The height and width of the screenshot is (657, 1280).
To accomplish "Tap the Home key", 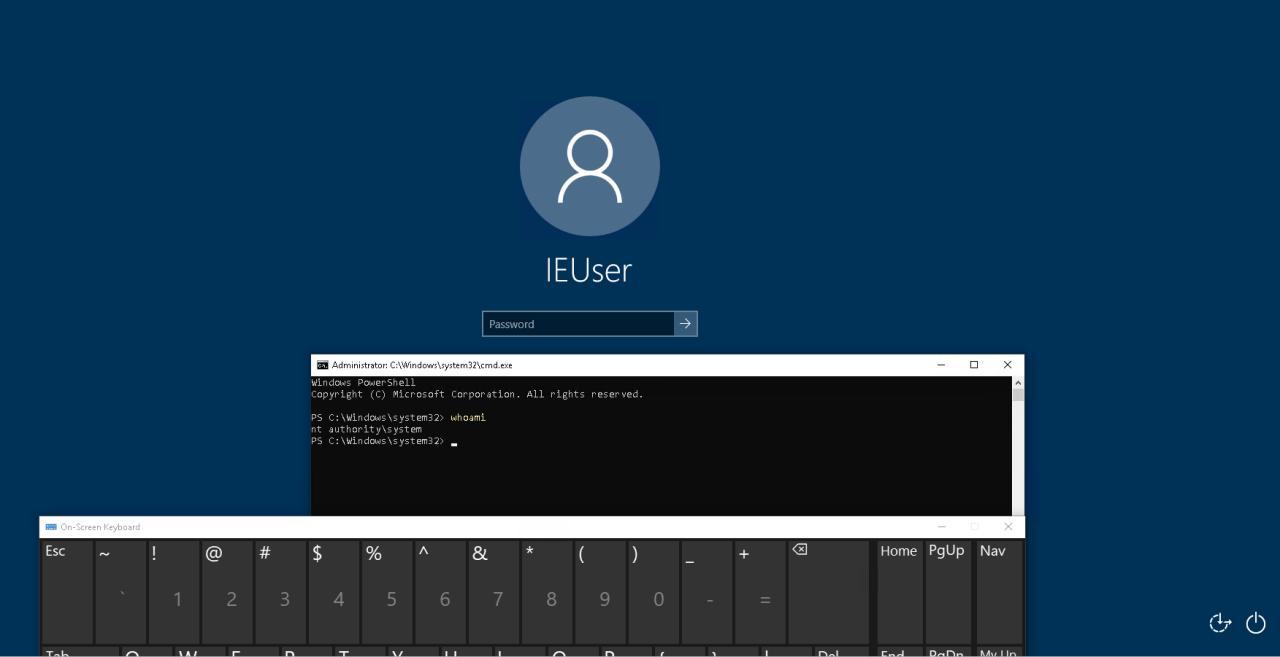I will pyautogui.click(x=898, y=592).
